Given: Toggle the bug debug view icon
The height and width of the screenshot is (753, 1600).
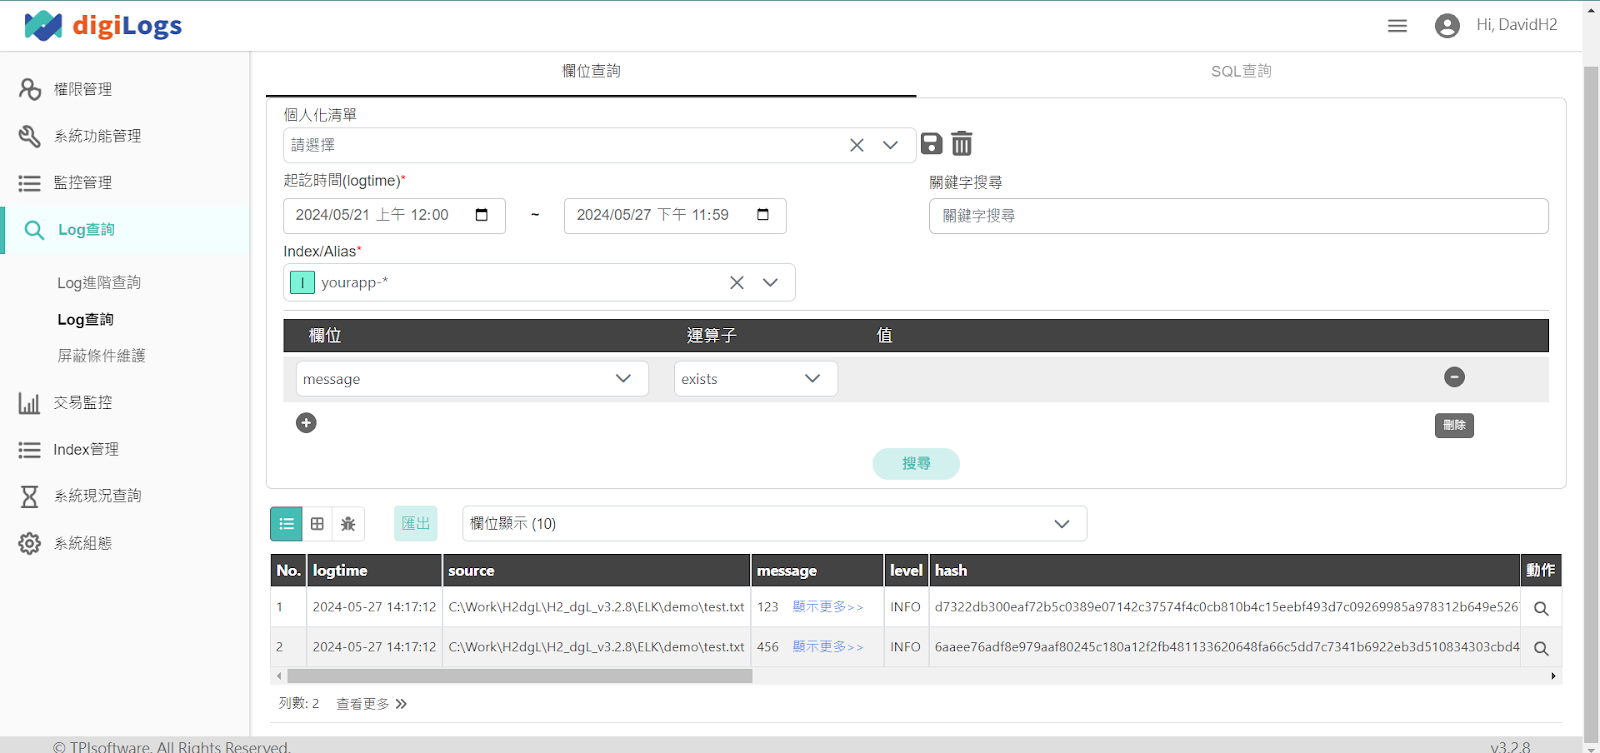Looking at the screenshot, I should 348,524.
